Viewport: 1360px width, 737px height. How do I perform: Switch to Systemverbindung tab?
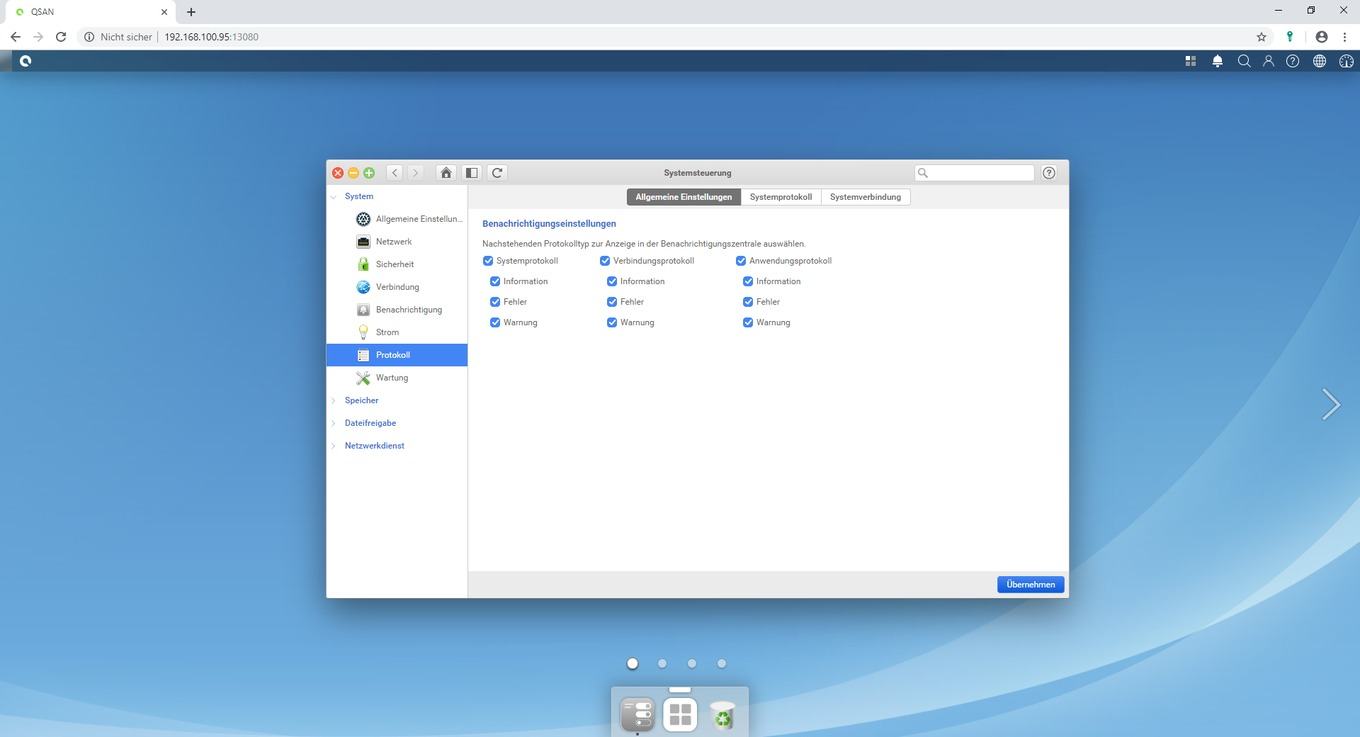click(865, 197)
